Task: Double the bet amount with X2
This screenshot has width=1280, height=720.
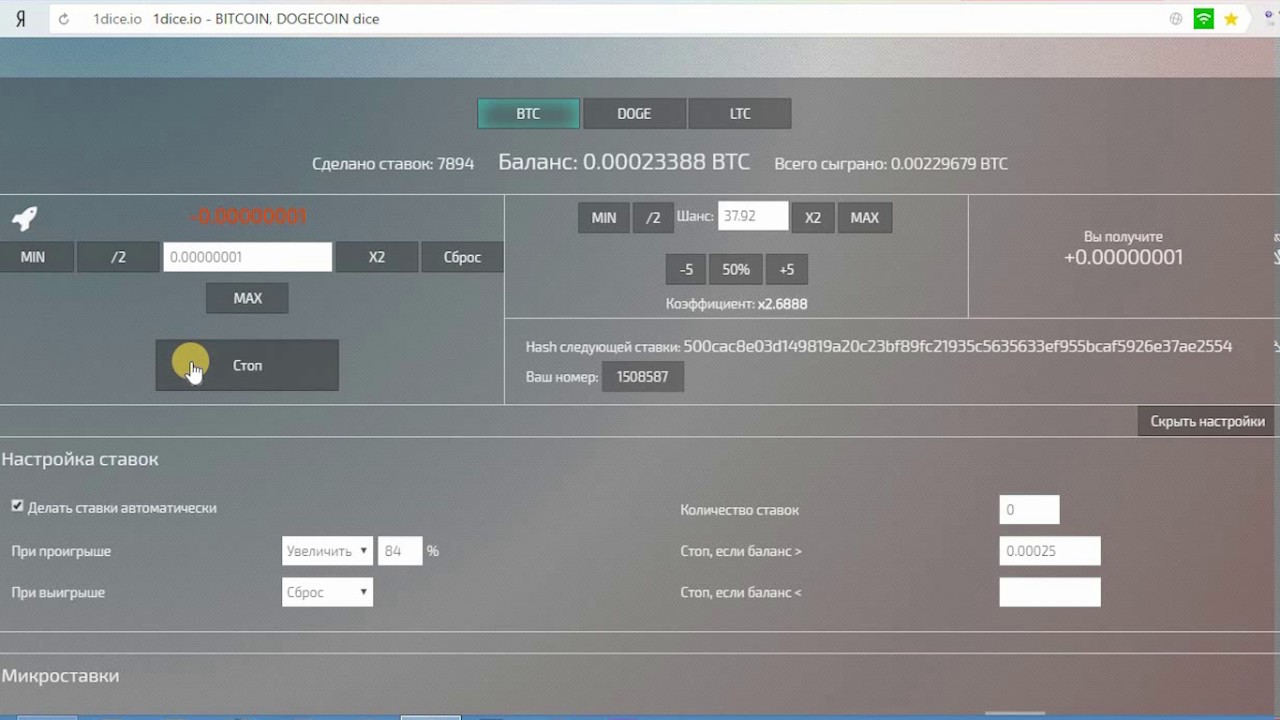Action: click(x=377, y=257)
